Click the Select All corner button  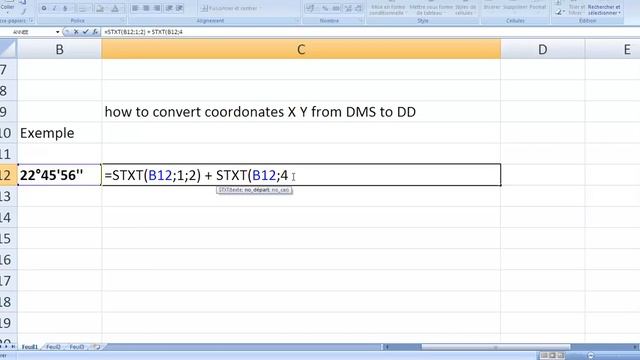pyautogui.click(x=8, y=49)
